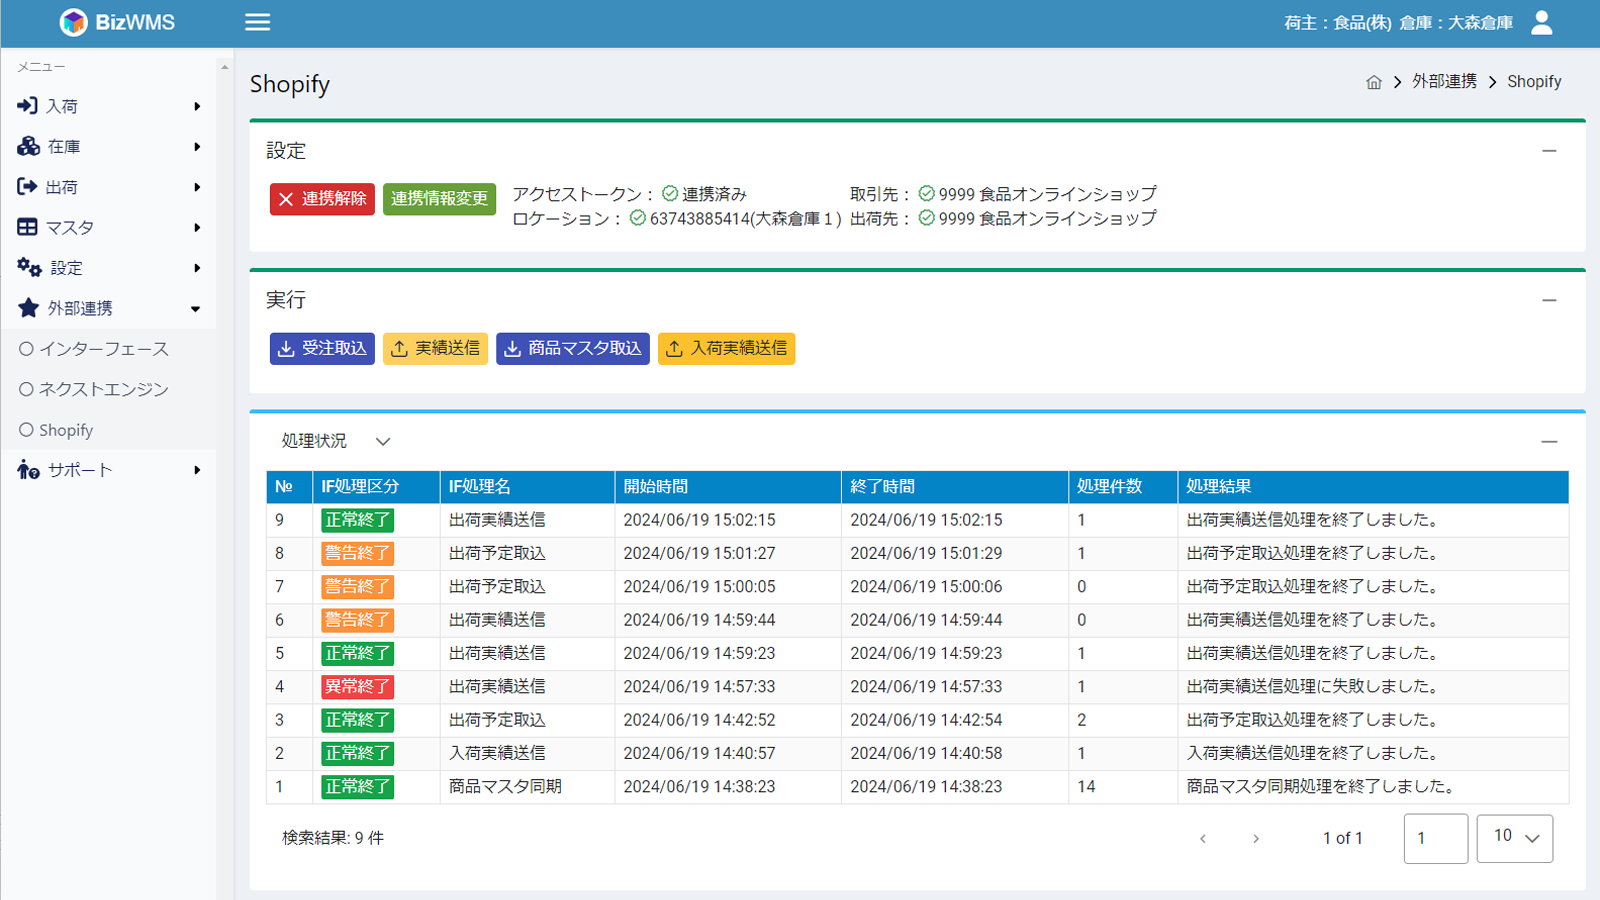This screenshot has height=900, width=1600.
Task: Collapse the 外部連携 submenu arrow
Action: click(196, 309)
